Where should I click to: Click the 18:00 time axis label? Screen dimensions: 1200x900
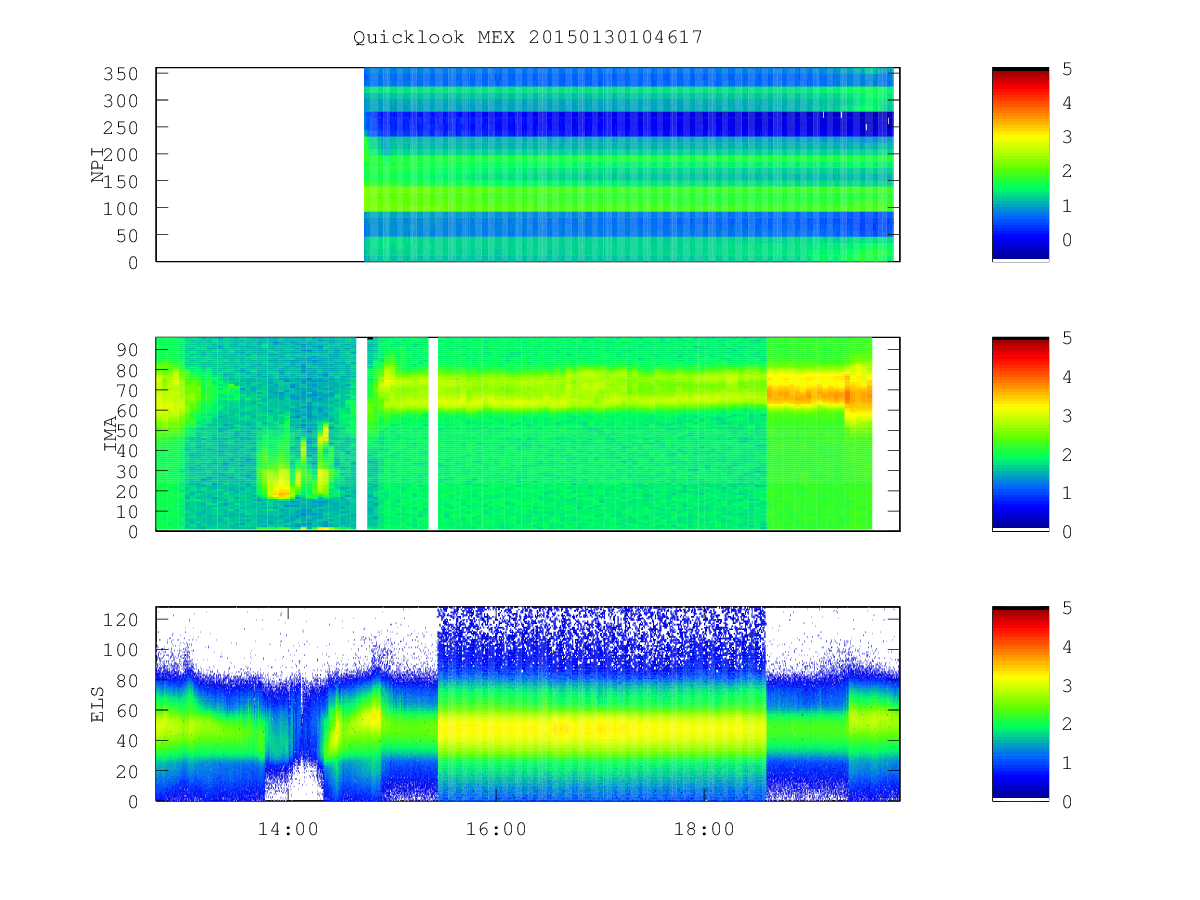pyautogui.click(x=704, y=829)
